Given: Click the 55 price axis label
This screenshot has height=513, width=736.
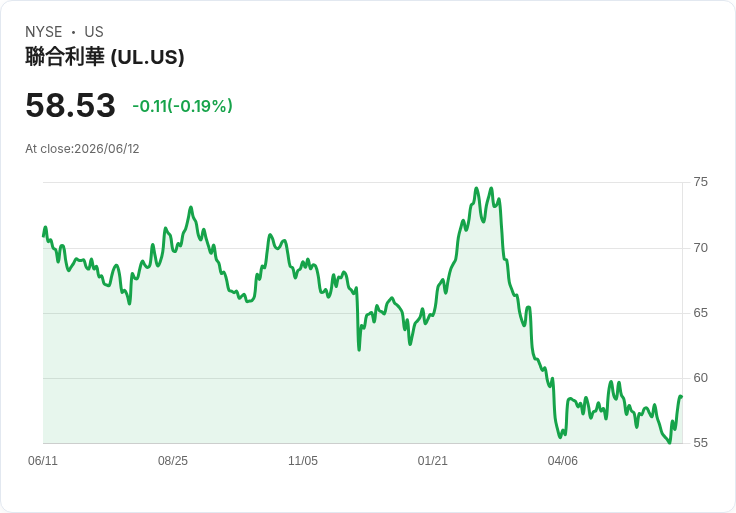Looking at the screenshot, I should click(x=700, y=443).
